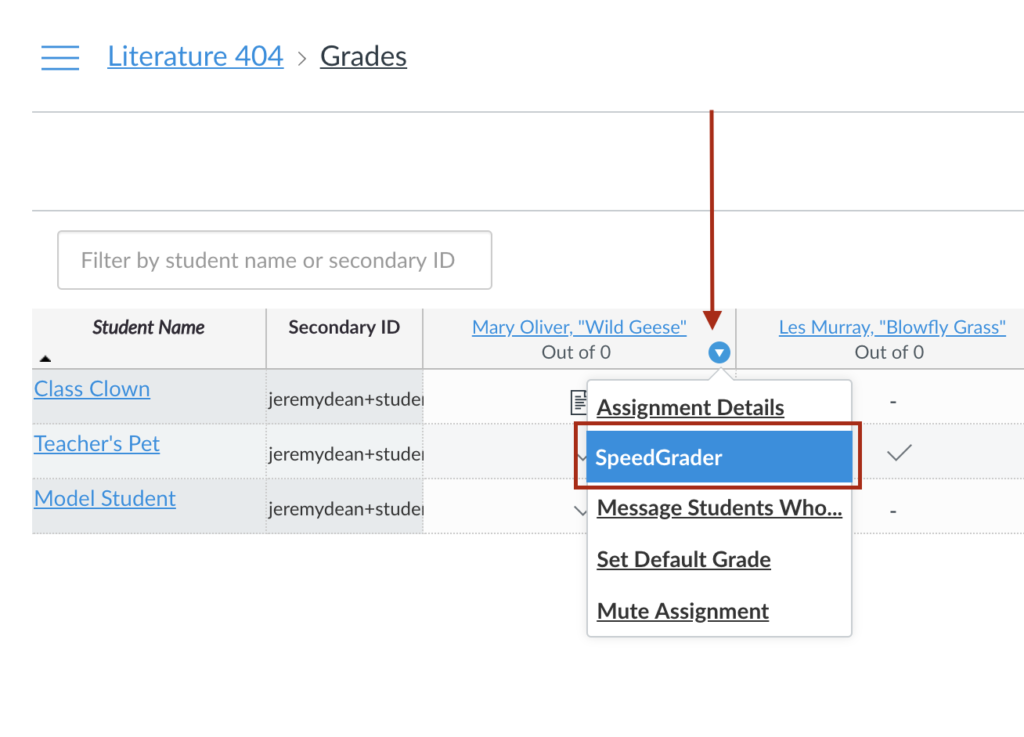The height and width of the screenshot is (737, 1024).
Task: Select SpeedGrader from the assignment menu
Action: click(658, 456)
